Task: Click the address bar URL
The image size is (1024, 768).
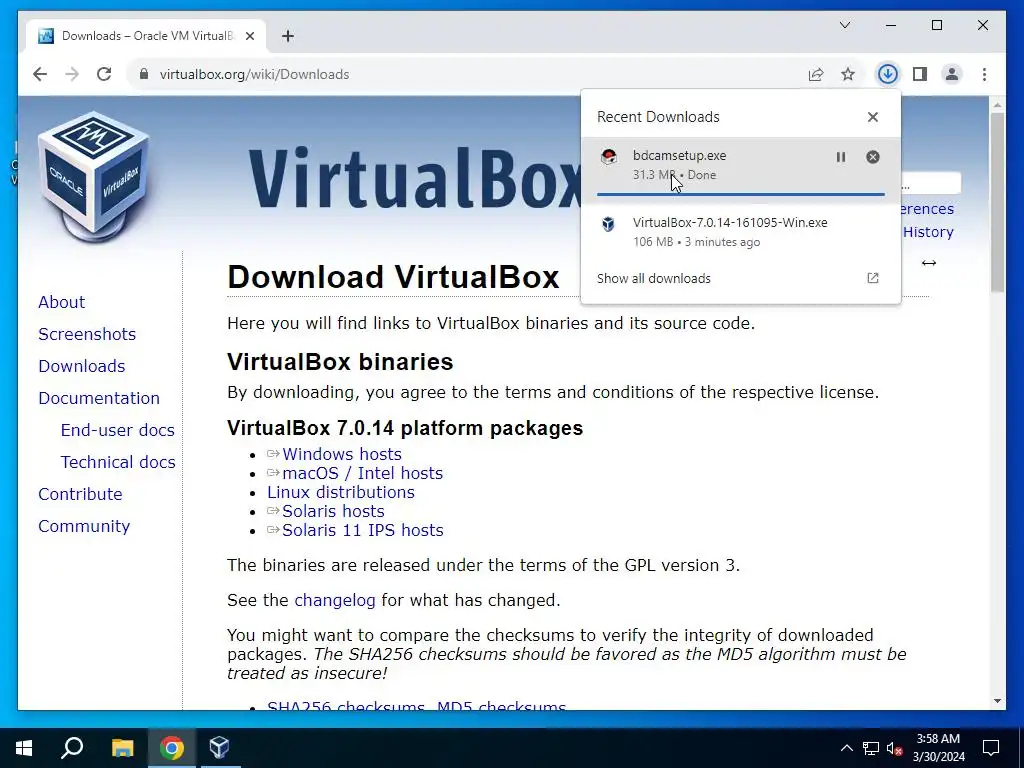Action: pos(254,74)
